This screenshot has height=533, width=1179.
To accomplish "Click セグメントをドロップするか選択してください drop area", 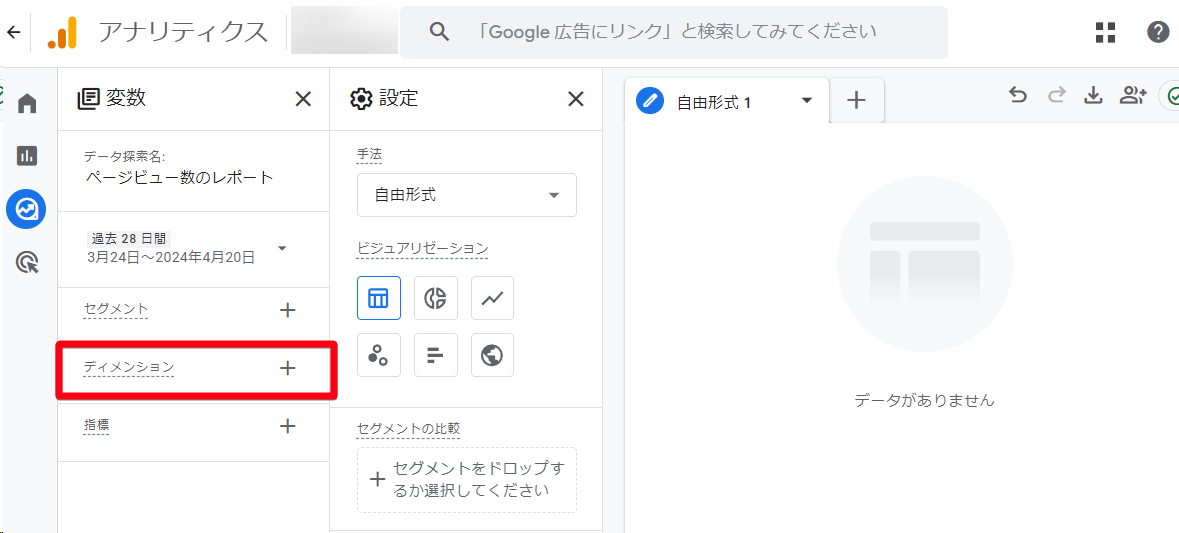I will (467, 480).
